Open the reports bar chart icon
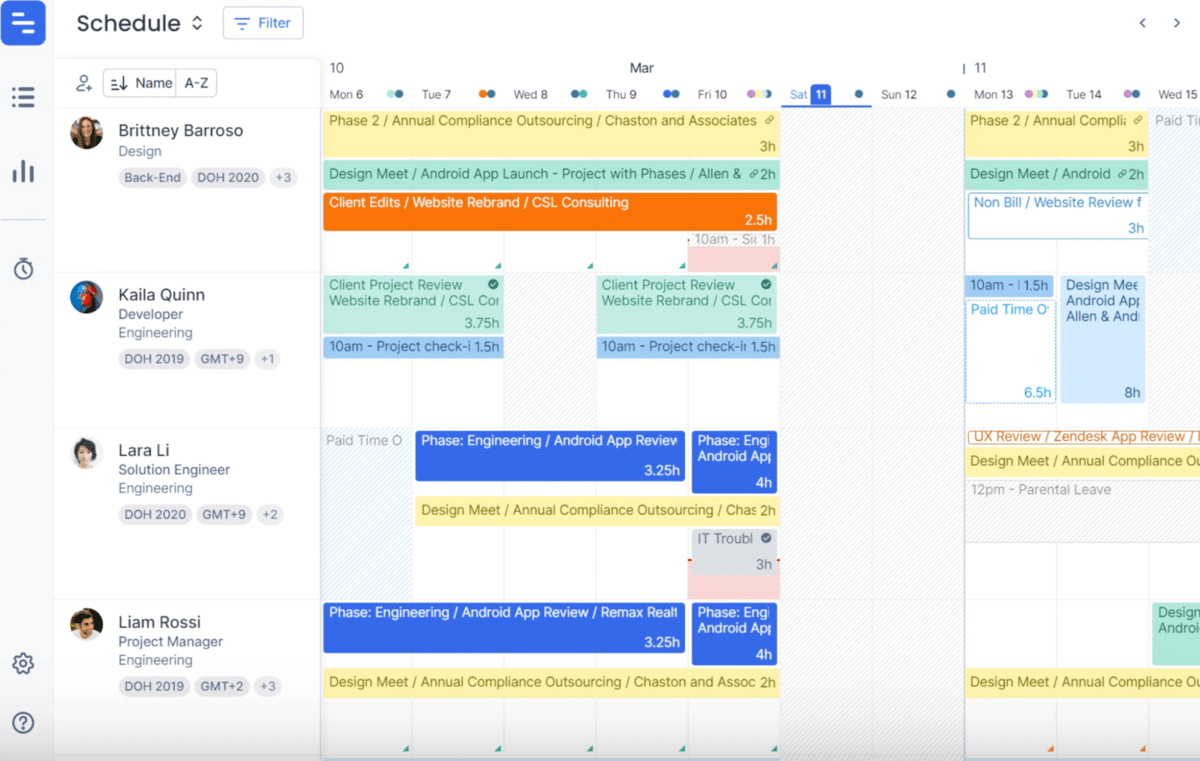Screen dimensions: 1200x761 23,172
